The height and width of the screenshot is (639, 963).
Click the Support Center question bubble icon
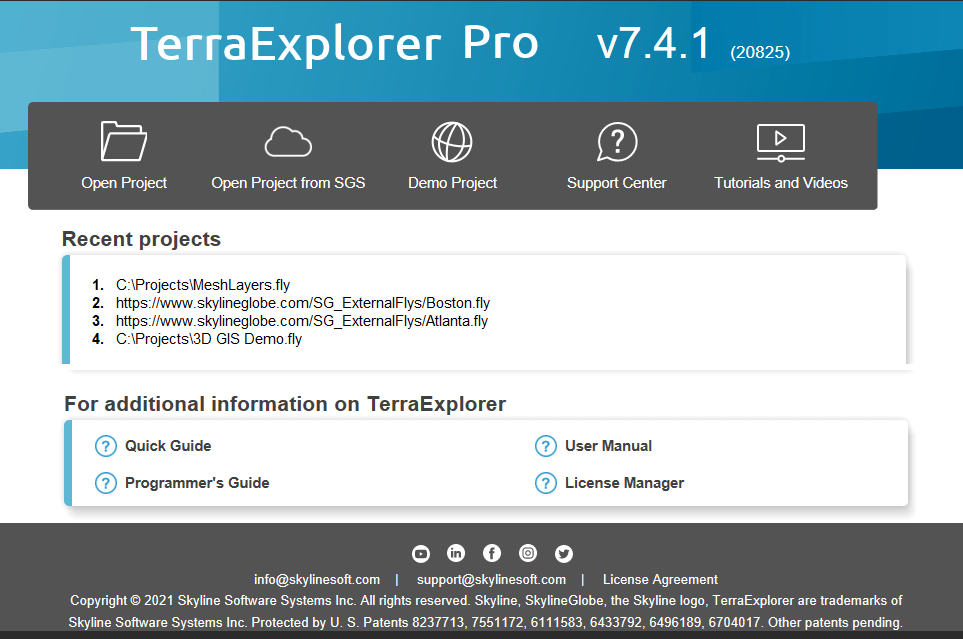tap(617, 142)
